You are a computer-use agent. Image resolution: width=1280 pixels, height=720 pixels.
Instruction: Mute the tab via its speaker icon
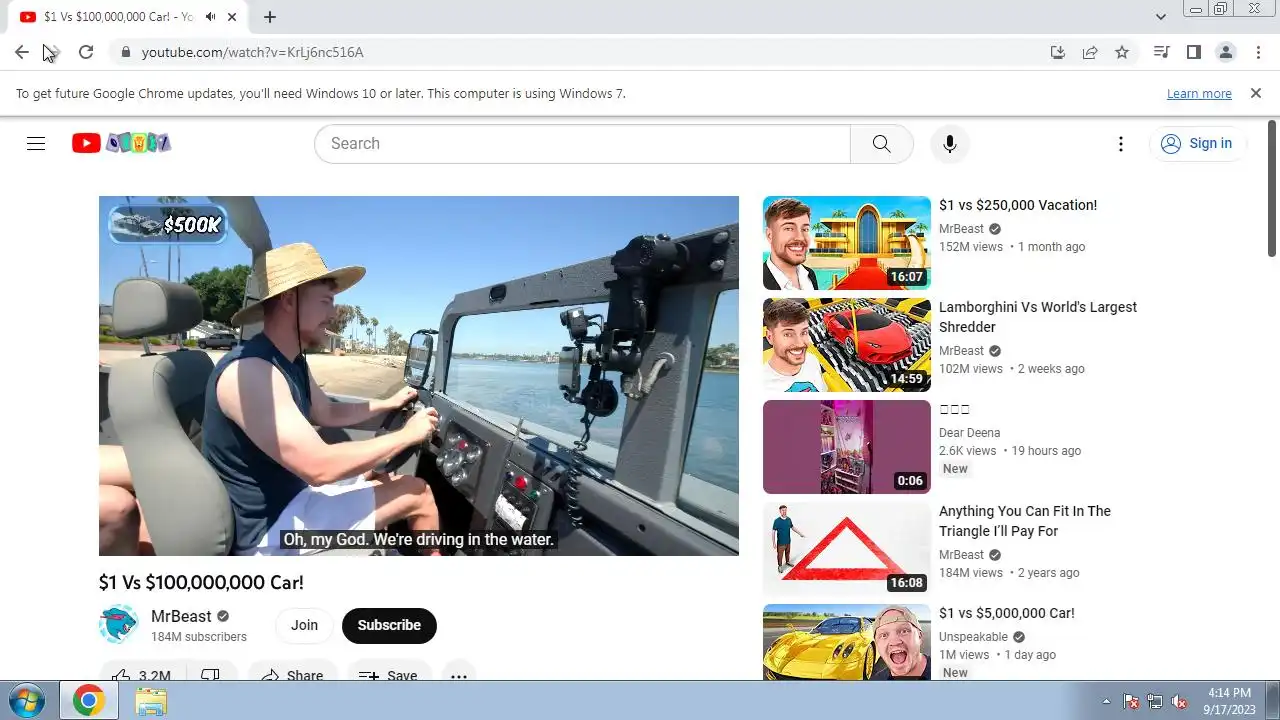[210, 17]
